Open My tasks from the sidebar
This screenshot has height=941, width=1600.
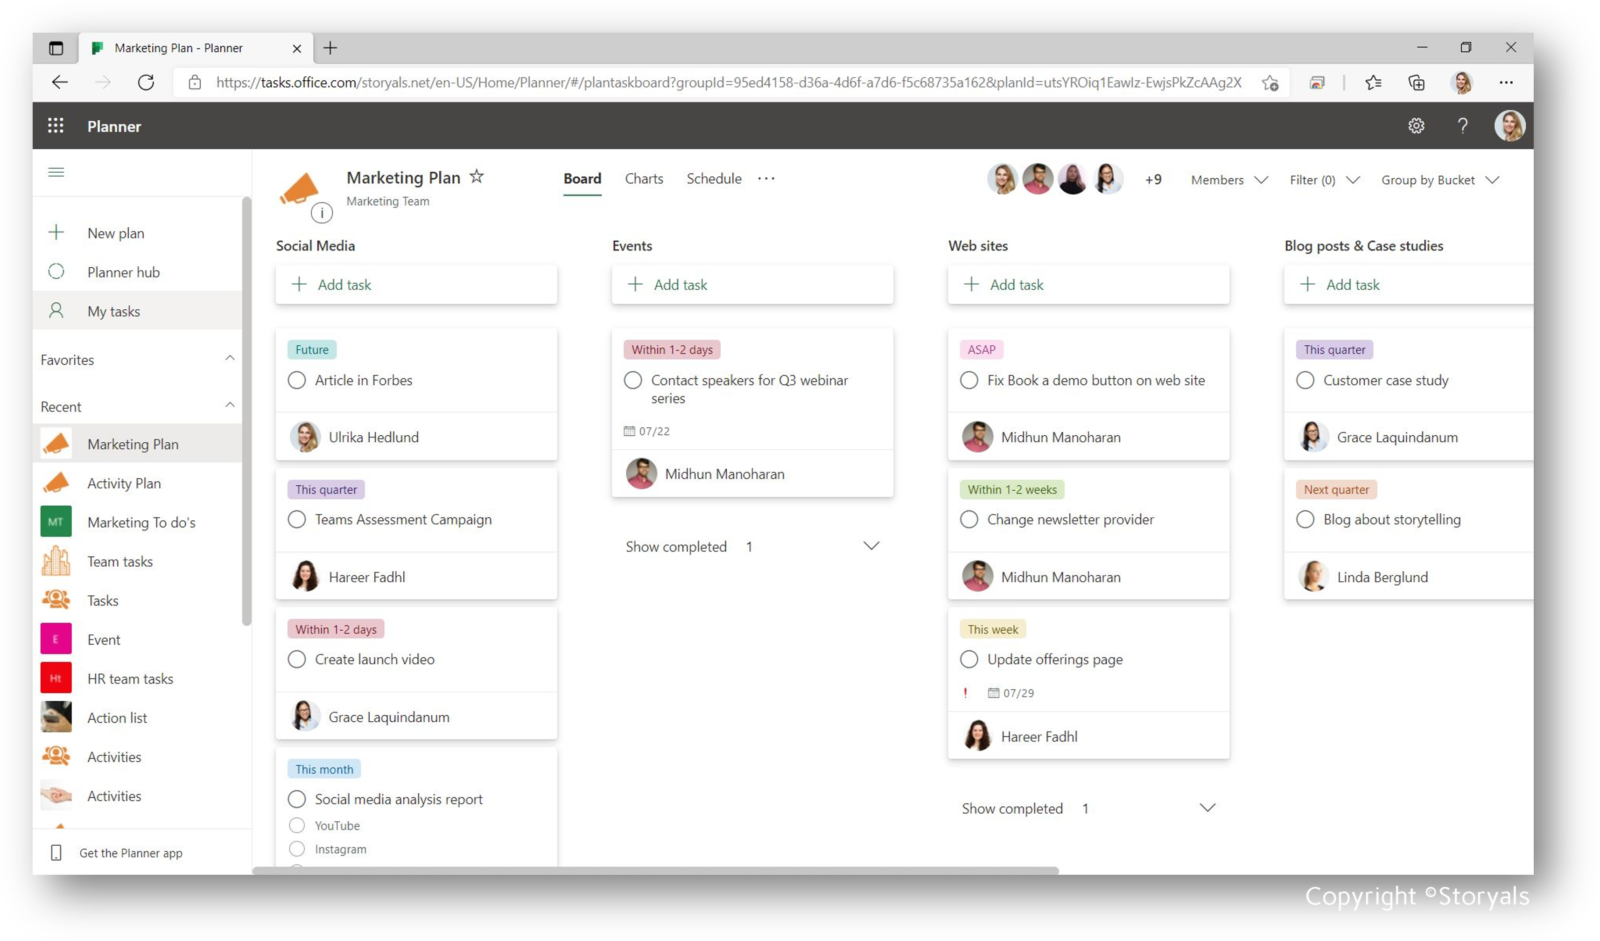pos(112,310)
